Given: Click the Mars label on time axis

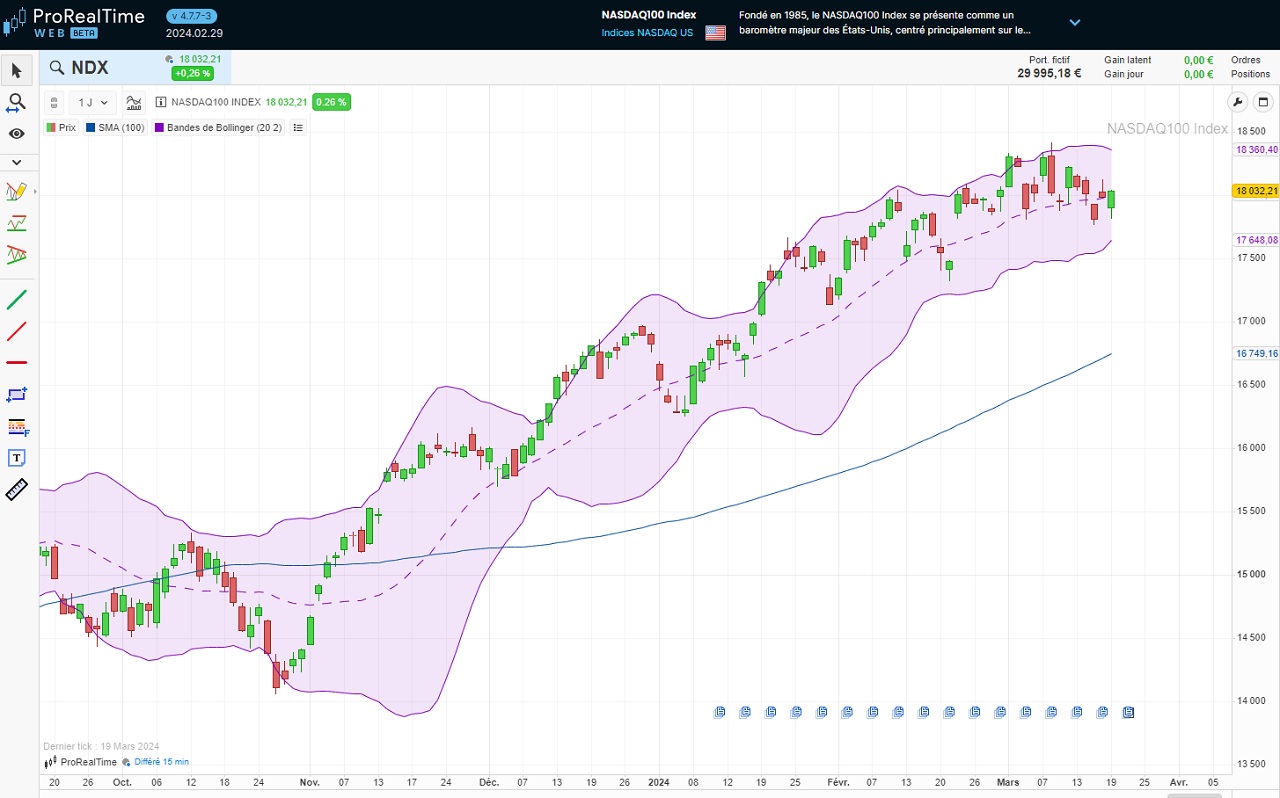Looking at the screenshot, I should [x=1008, y=782].
